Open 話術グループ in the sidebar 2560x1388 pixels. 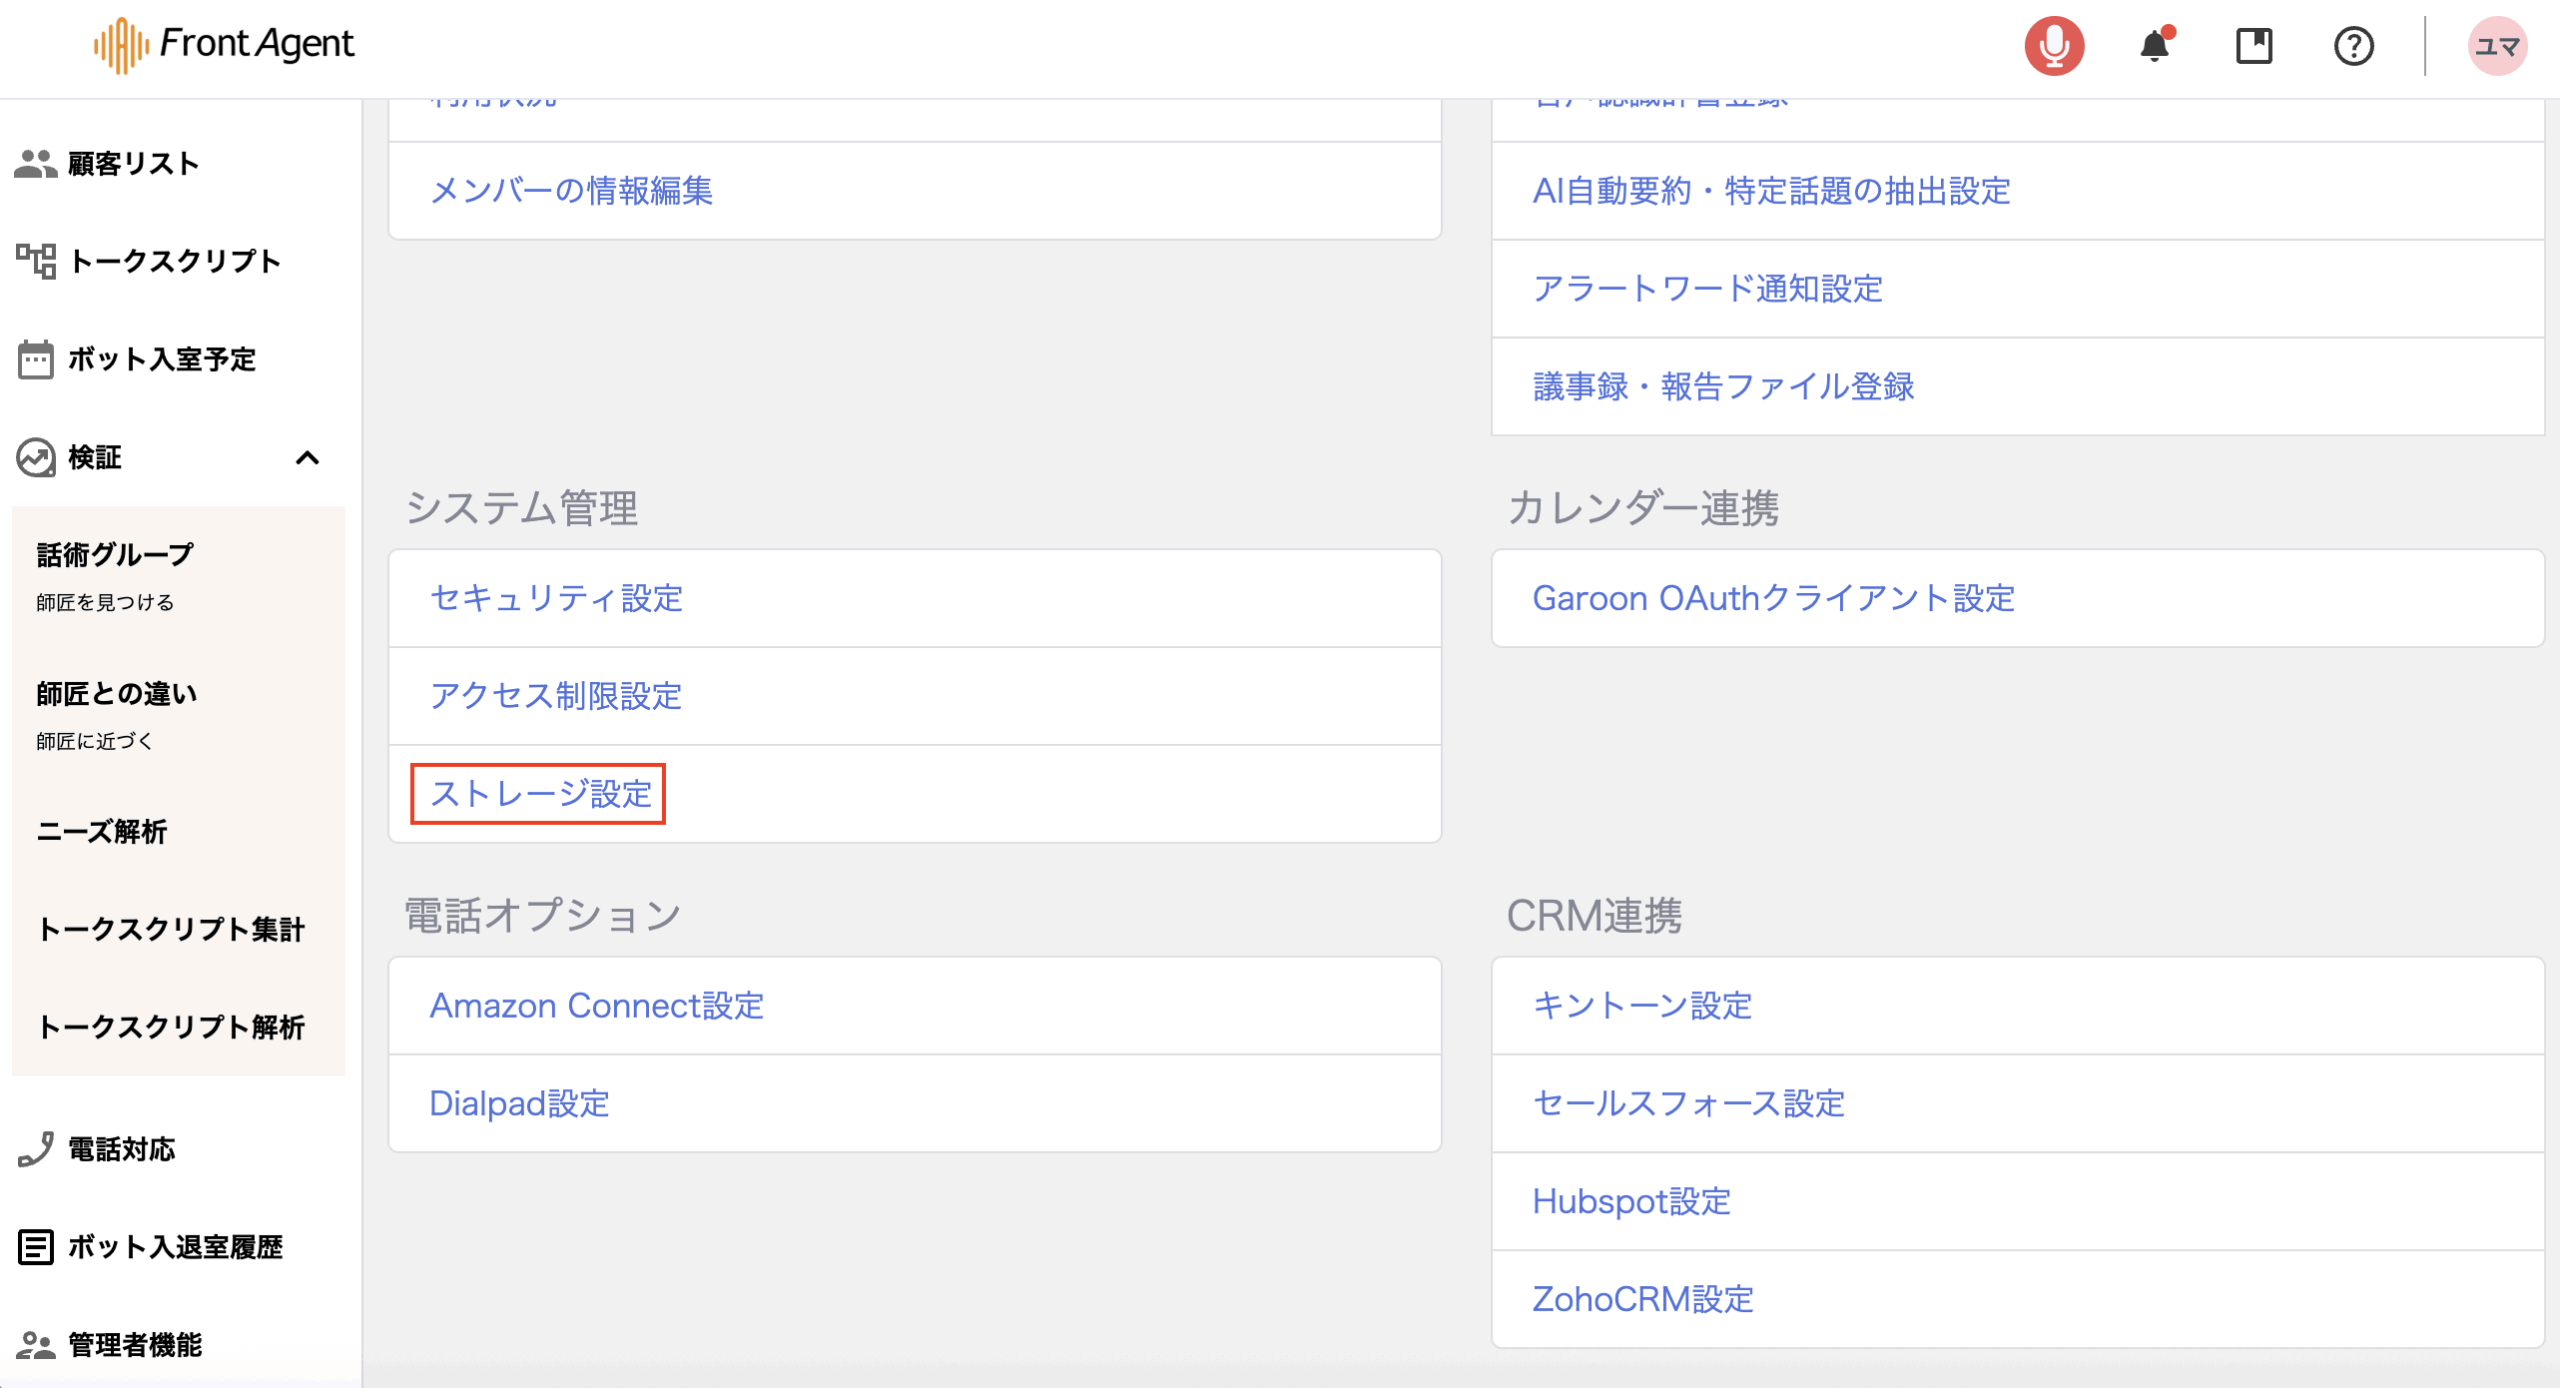coord(115,555)
